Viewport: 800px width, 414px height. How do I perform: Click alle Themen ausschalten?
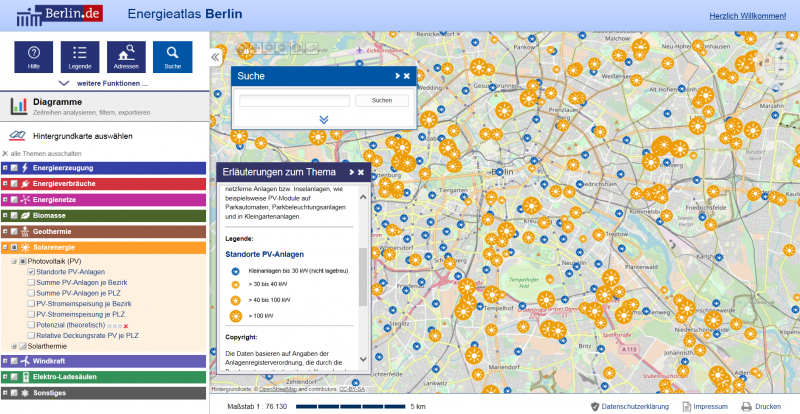[42, 154]
